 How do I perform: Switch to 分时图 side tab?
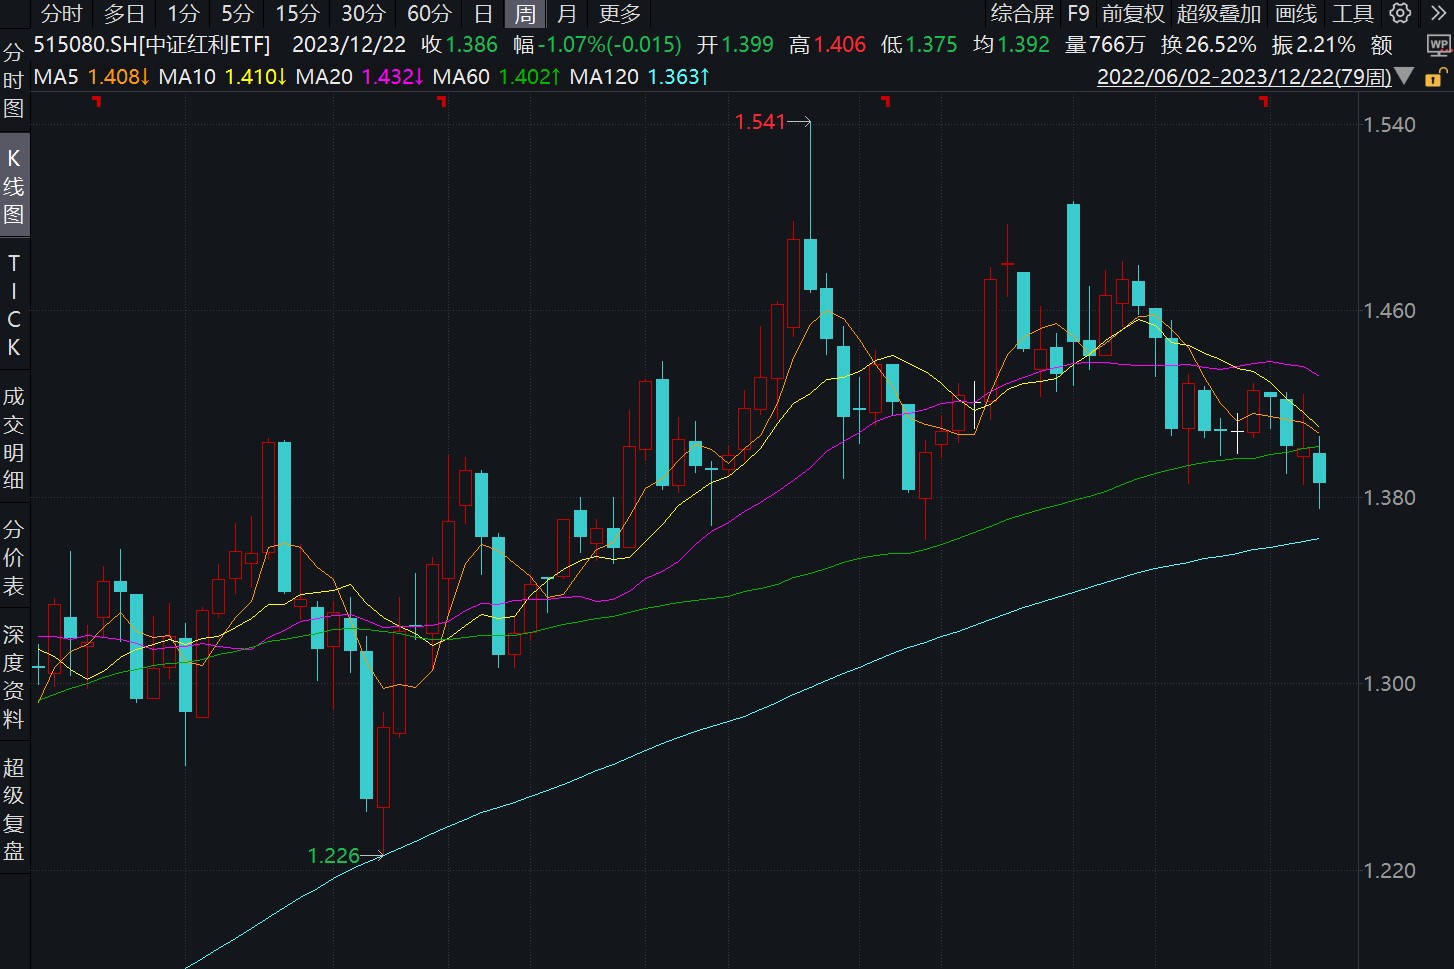coord(14,80)
